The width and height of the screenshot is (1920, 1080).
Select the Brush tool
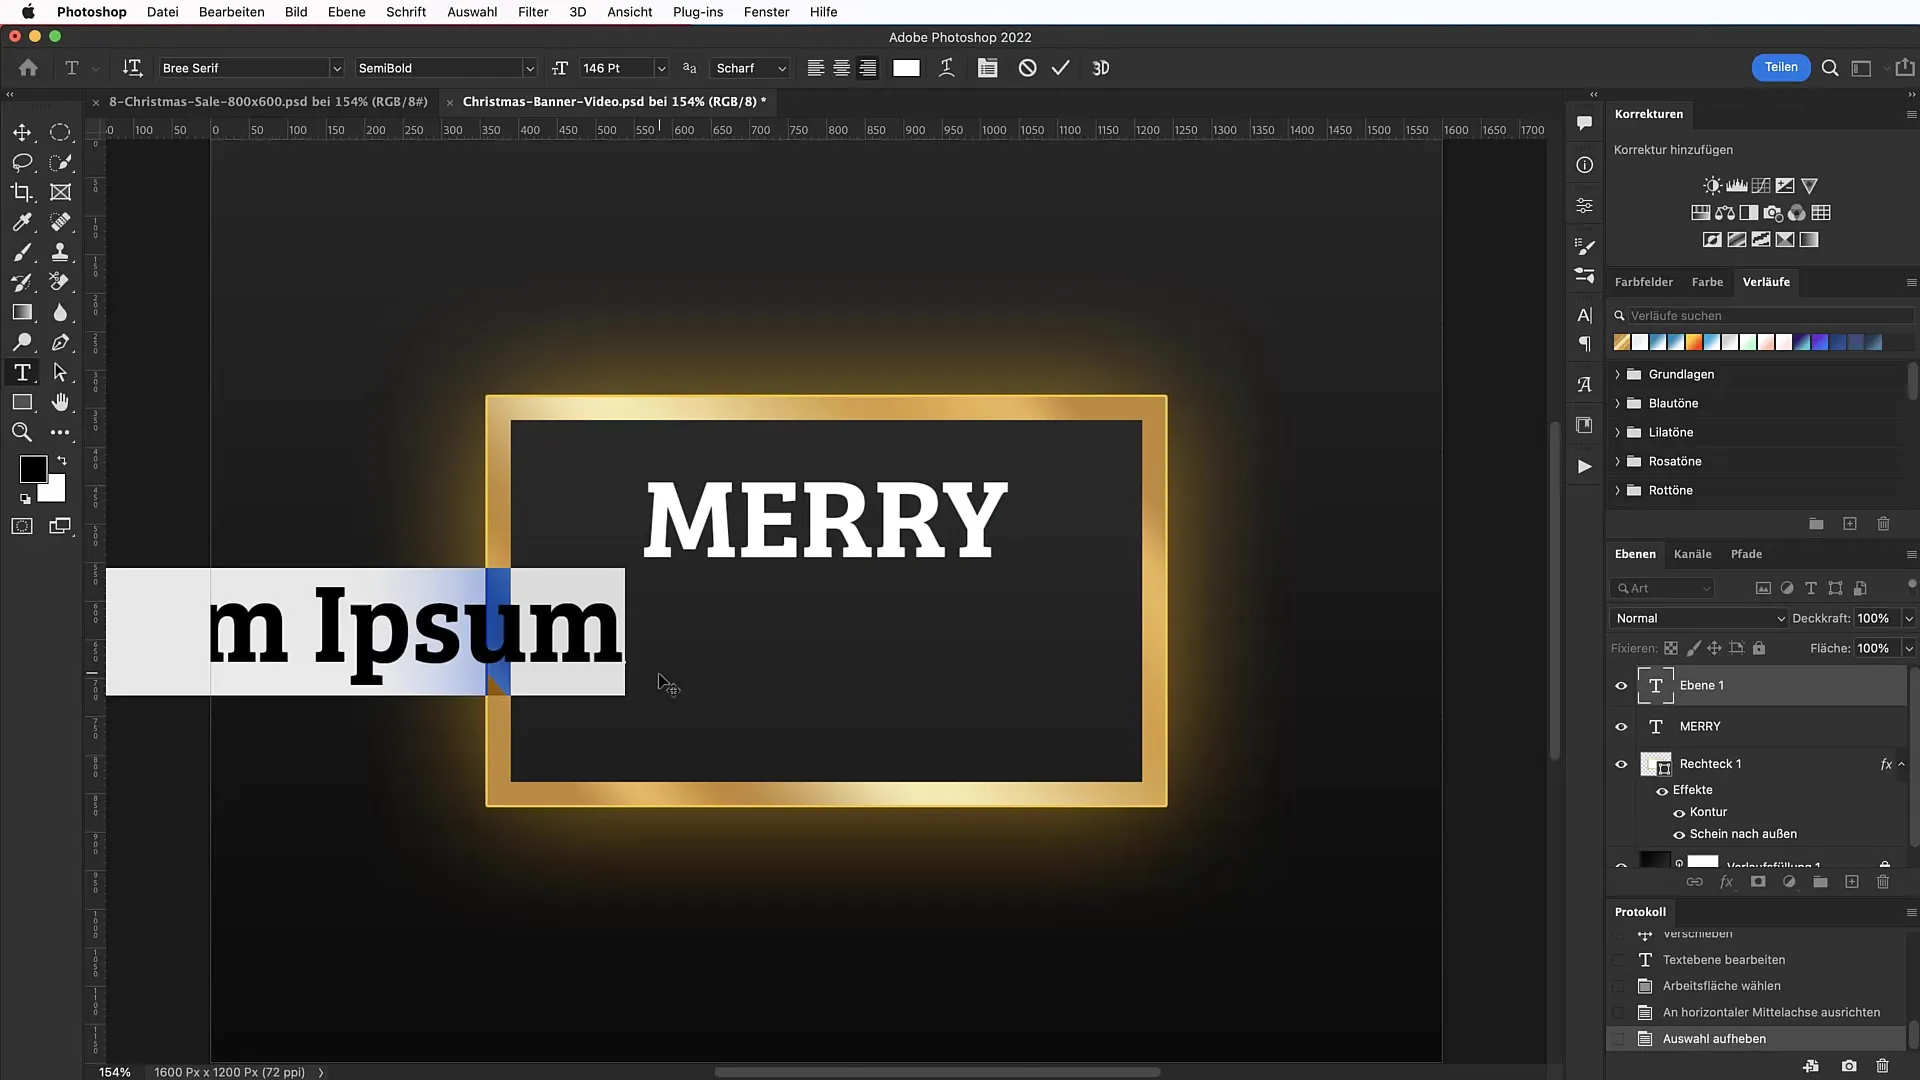pos(22,252)
